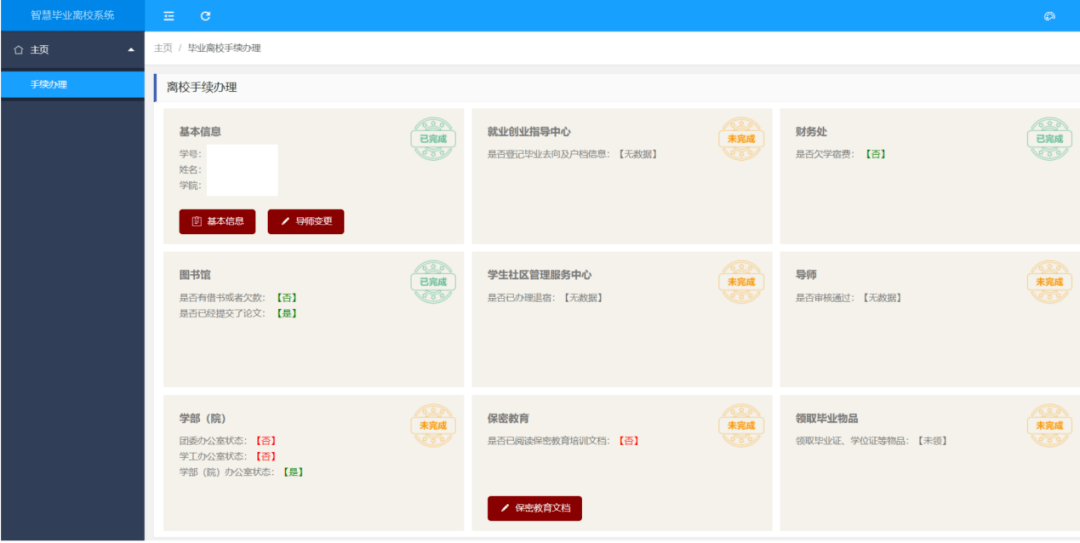This screenshot has height=543, width=1080.
Task: Click the 导师 card title
Action: pos(806,275)
